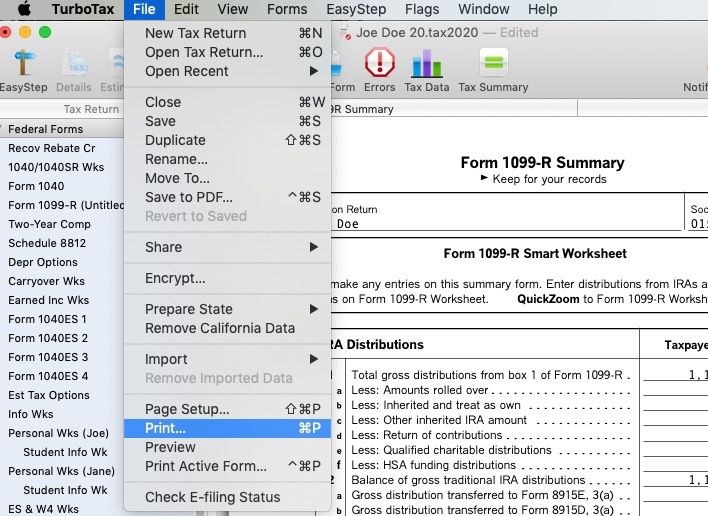Select Earned Inc Wks form
This screenshot has height=516, width=708.
point(49,300)
